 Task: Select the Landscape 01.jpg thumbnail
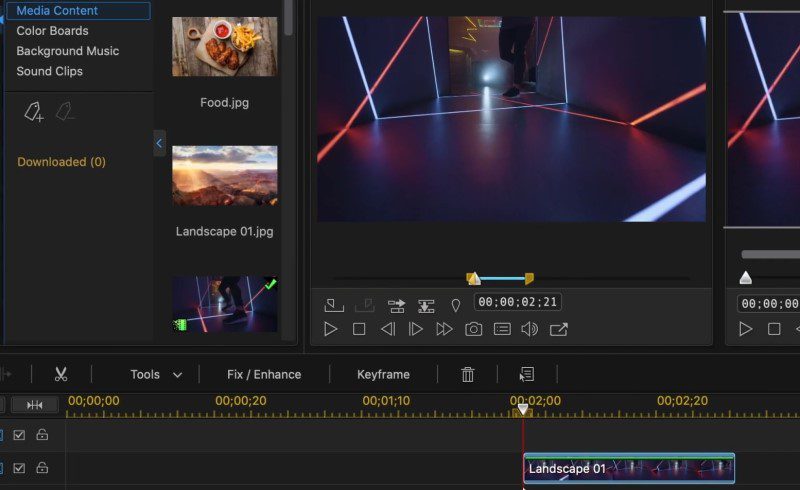[x=224, y=176]
